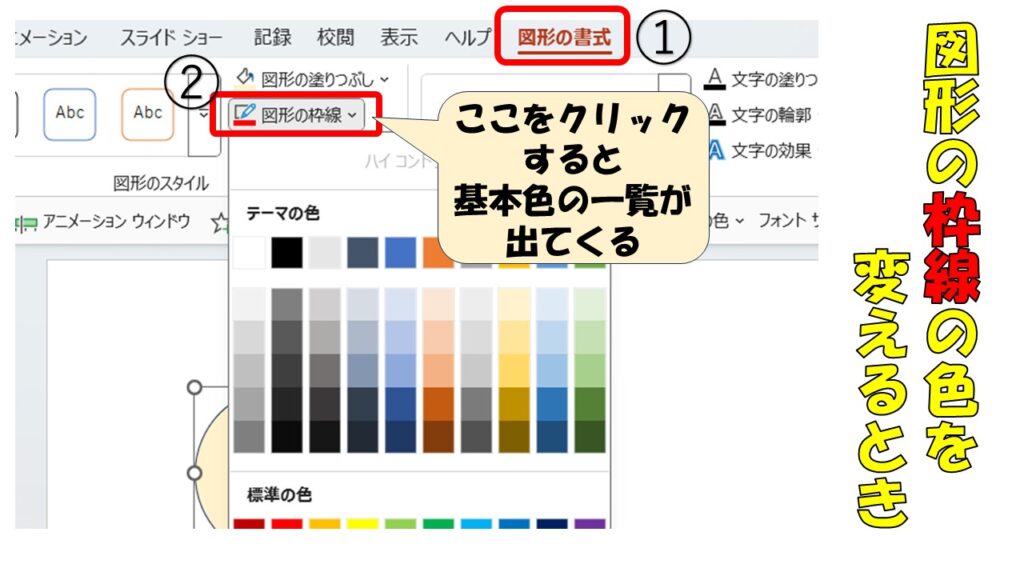The image size is (1024, 576).
Task: Choose dark navy blue in 標準の色
Action: point(552,524)
